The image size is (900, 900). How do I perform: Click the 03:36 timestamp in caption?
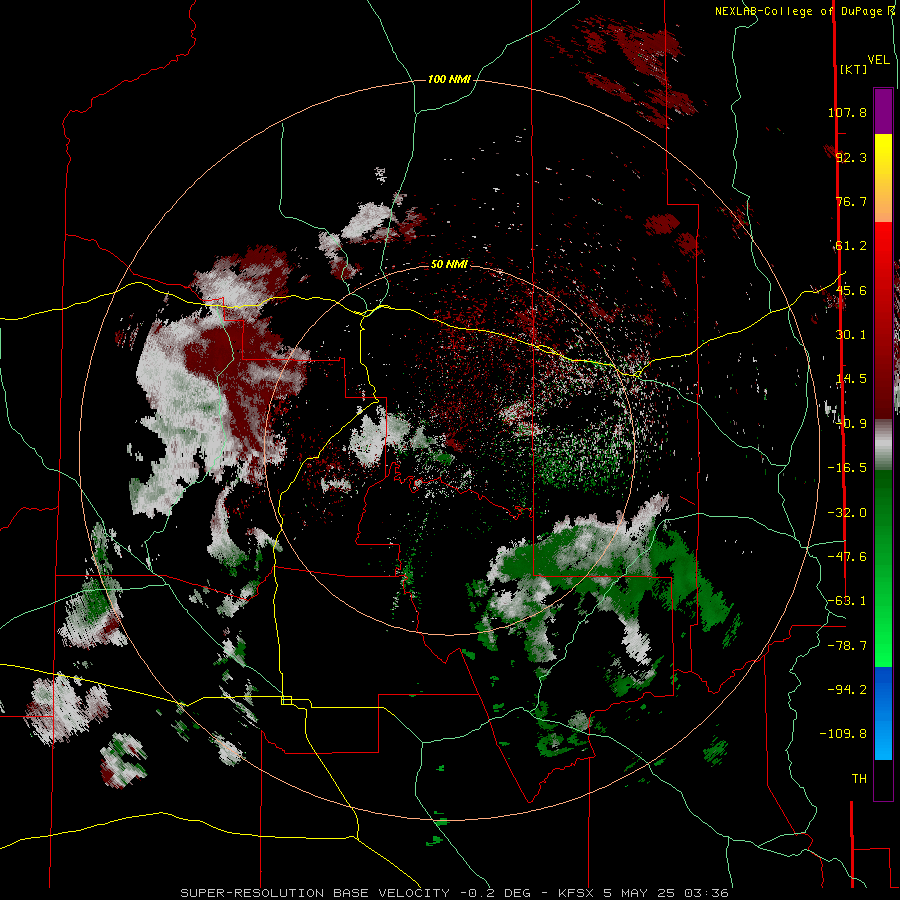coord(708,893)
